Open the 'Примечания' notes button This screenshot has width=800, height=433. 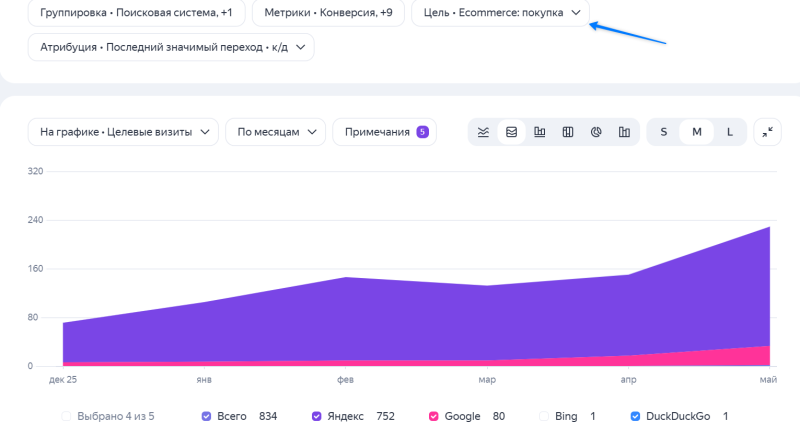(384, 132)
